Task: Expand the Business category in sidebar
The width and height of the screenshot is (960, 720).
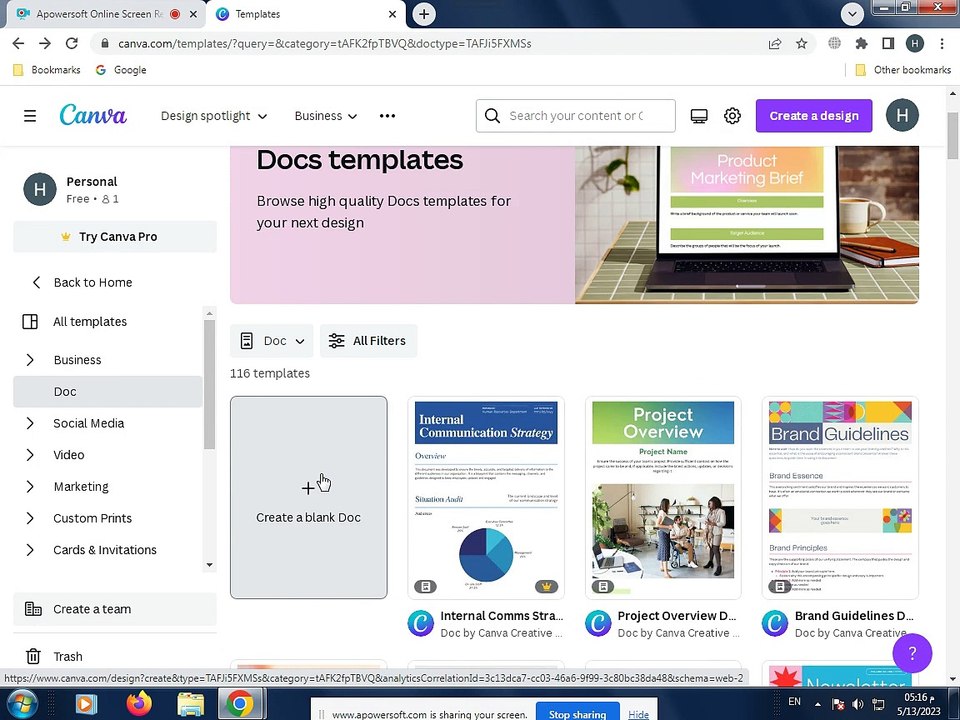Action: [30, 360]
